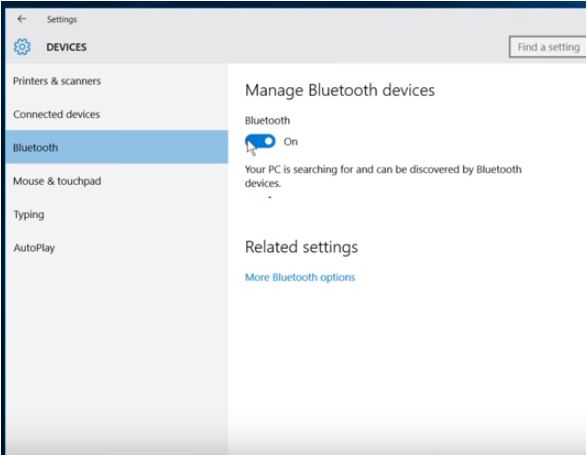Select the Bluetooth sidebar item
Image resolution: width=587 pixels, height=456 pixels.
point(117,147)
